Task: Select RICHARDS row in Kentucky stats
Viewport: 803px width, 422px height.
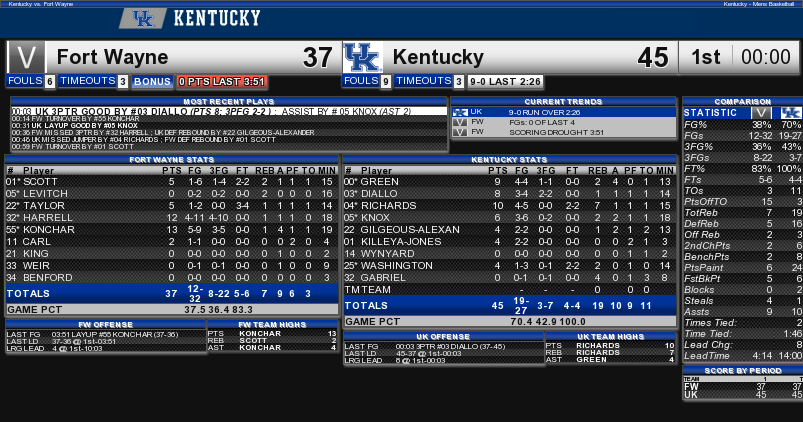Action: click(509, 205)
